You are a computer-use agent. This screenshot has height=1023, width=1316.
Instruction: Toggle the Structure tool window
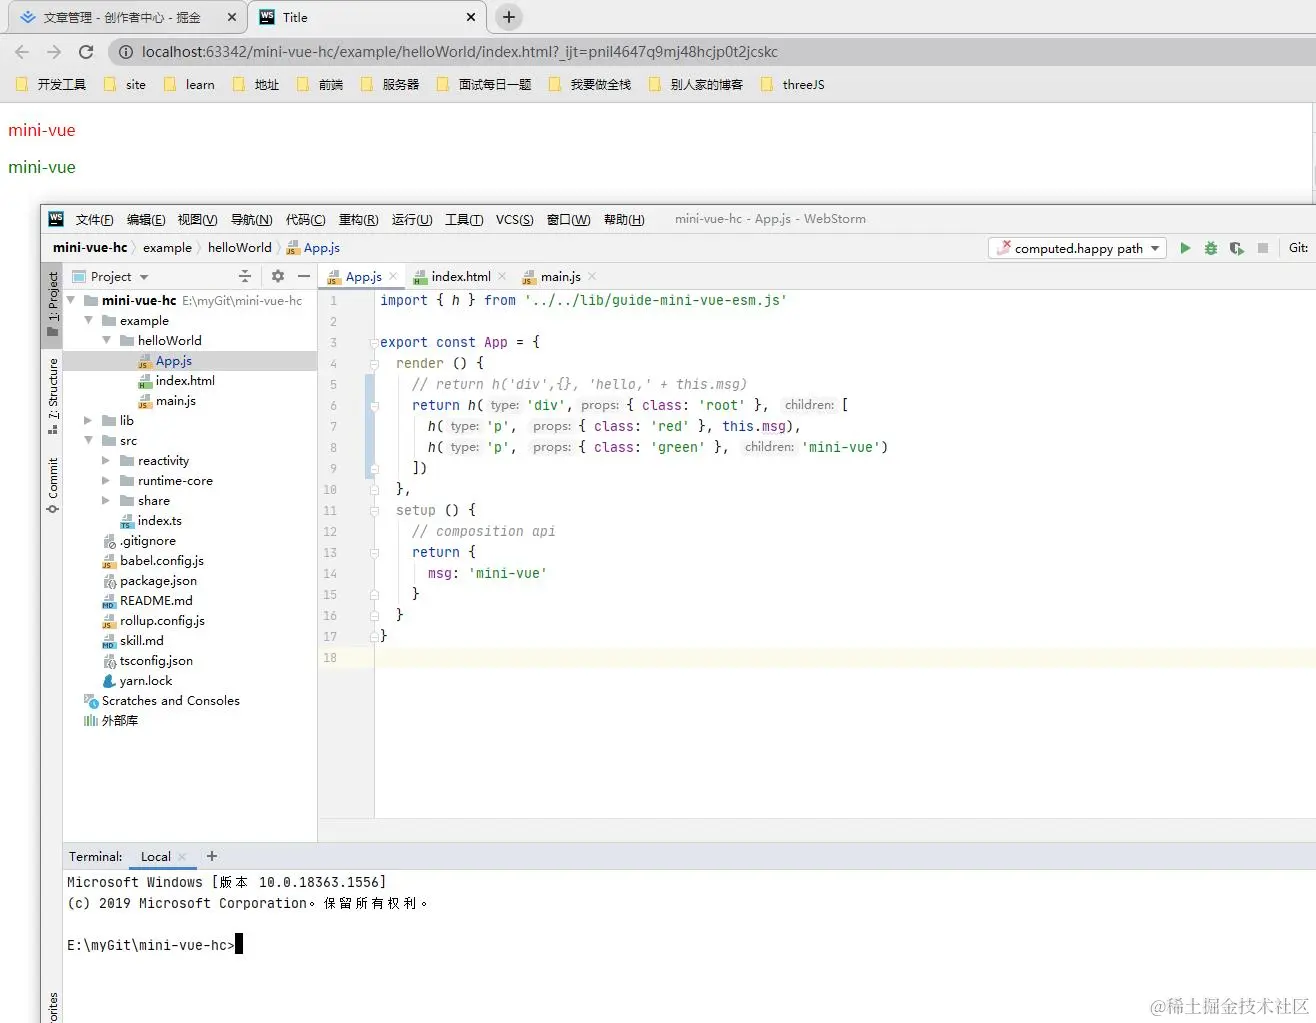[x=52, y=393]
